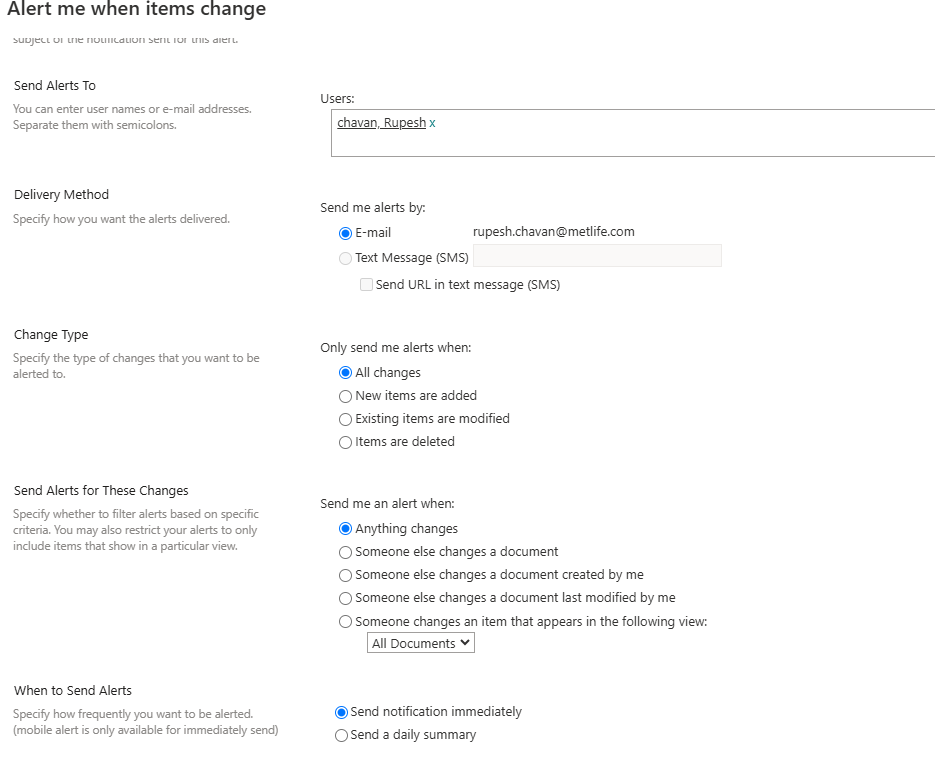
Task: Select Anything changes alert option
Action: (345, 528)
